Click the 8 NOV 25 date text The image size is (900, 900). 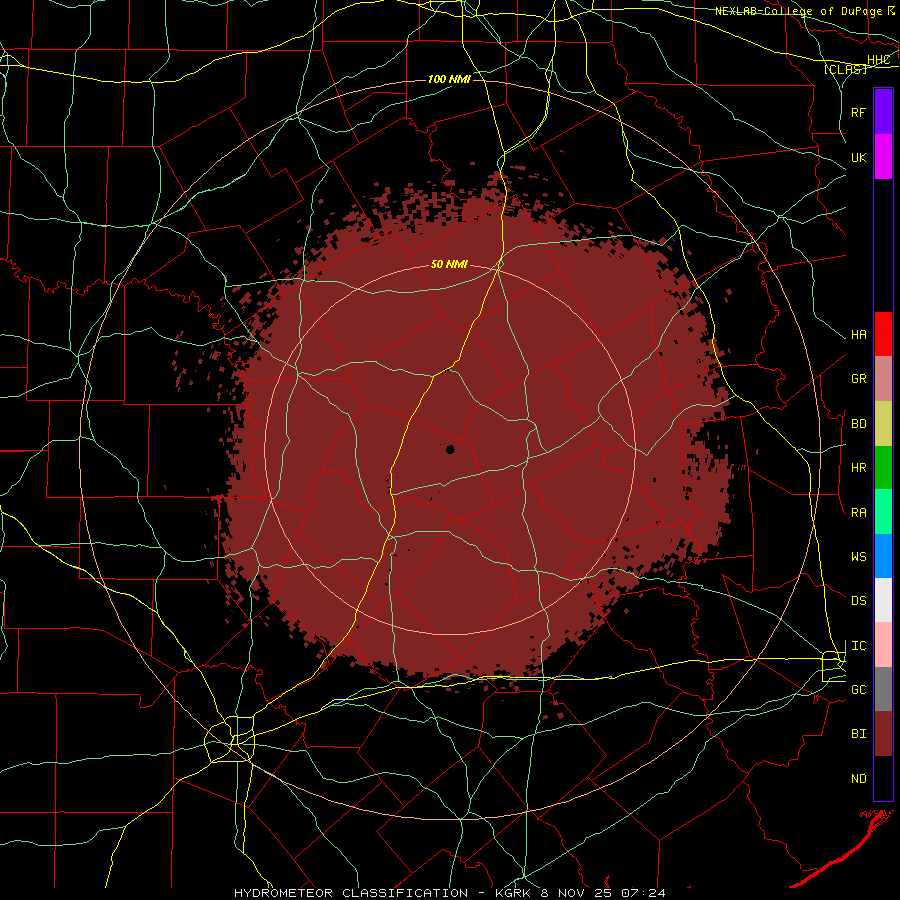(x=577, y=893)
